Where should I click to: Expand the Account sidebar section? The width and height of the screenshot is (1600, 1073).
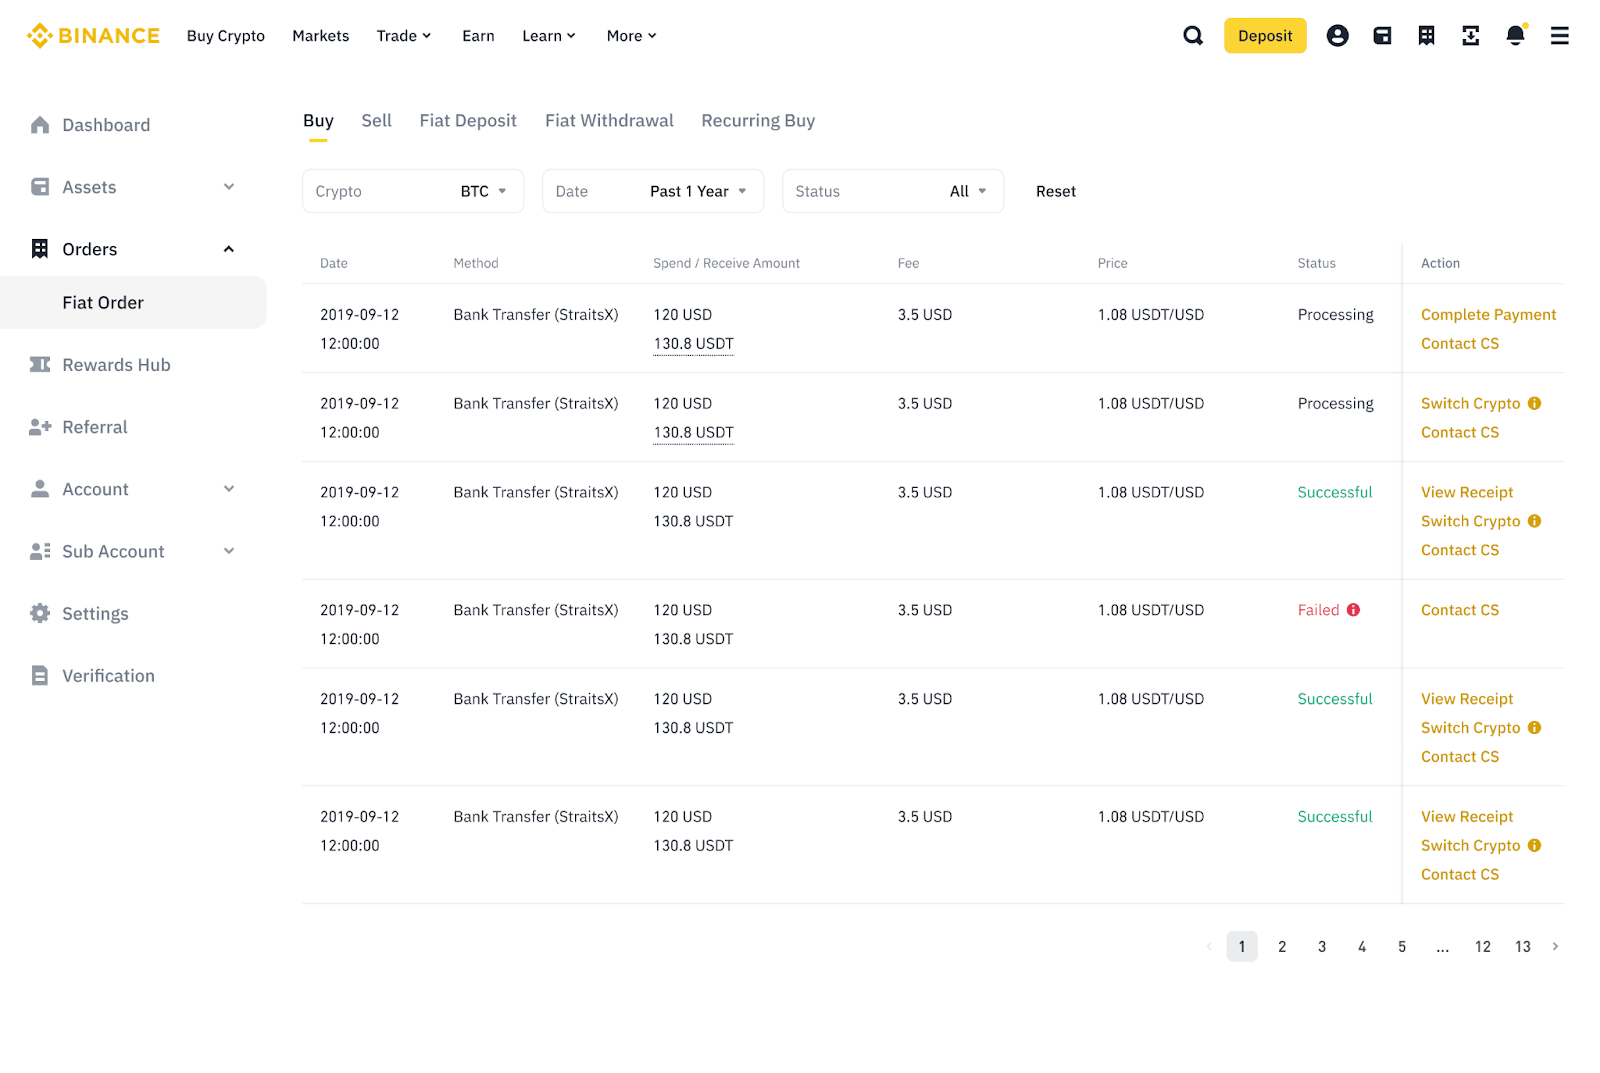click(229, 489)
